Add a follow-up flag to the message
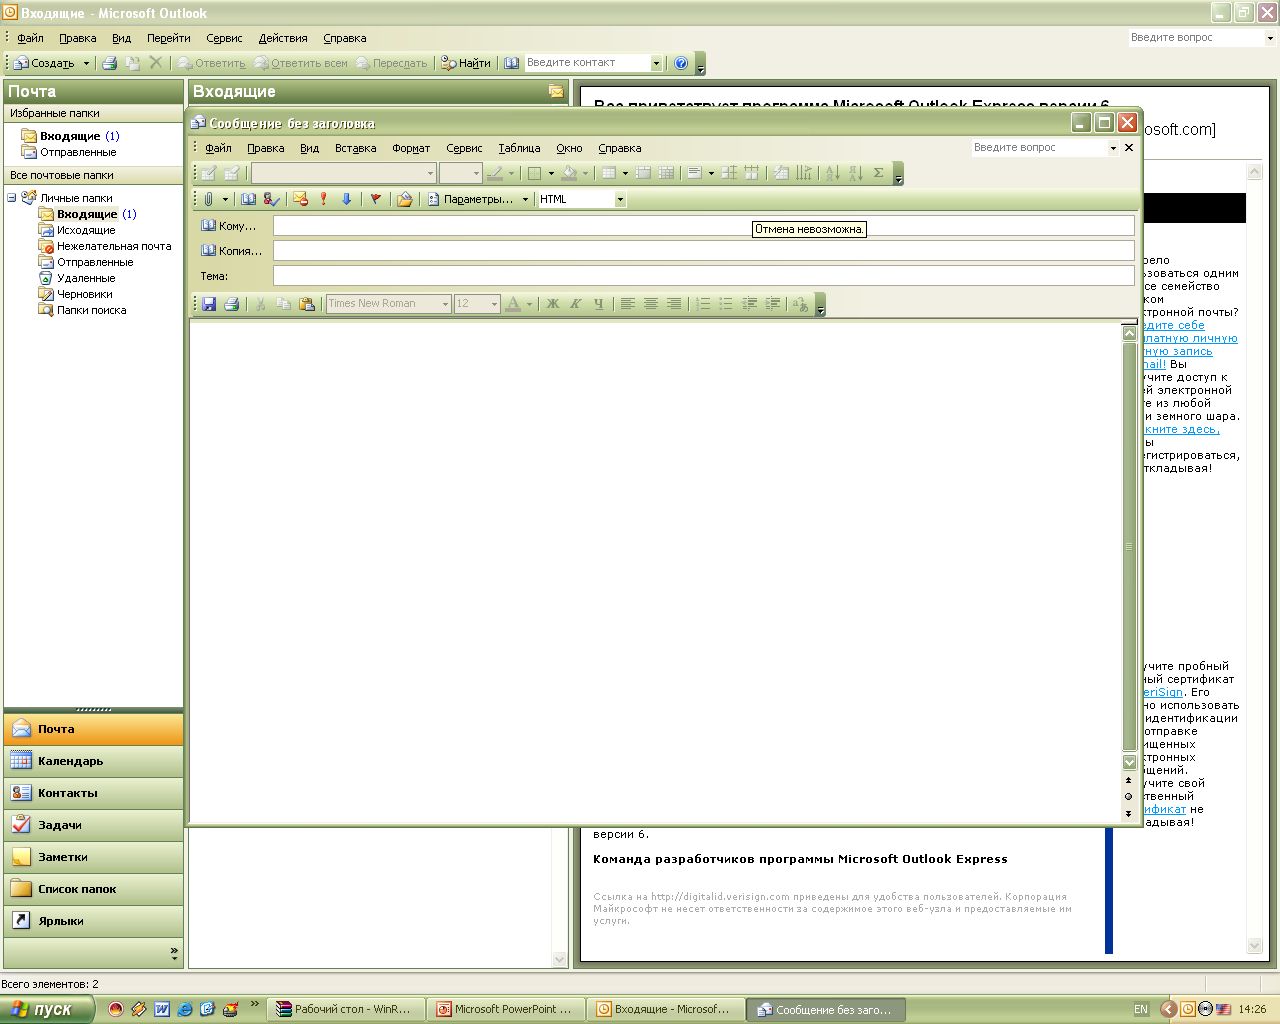The height and width of the screenshot is (1024, 1280). point(375,199)
